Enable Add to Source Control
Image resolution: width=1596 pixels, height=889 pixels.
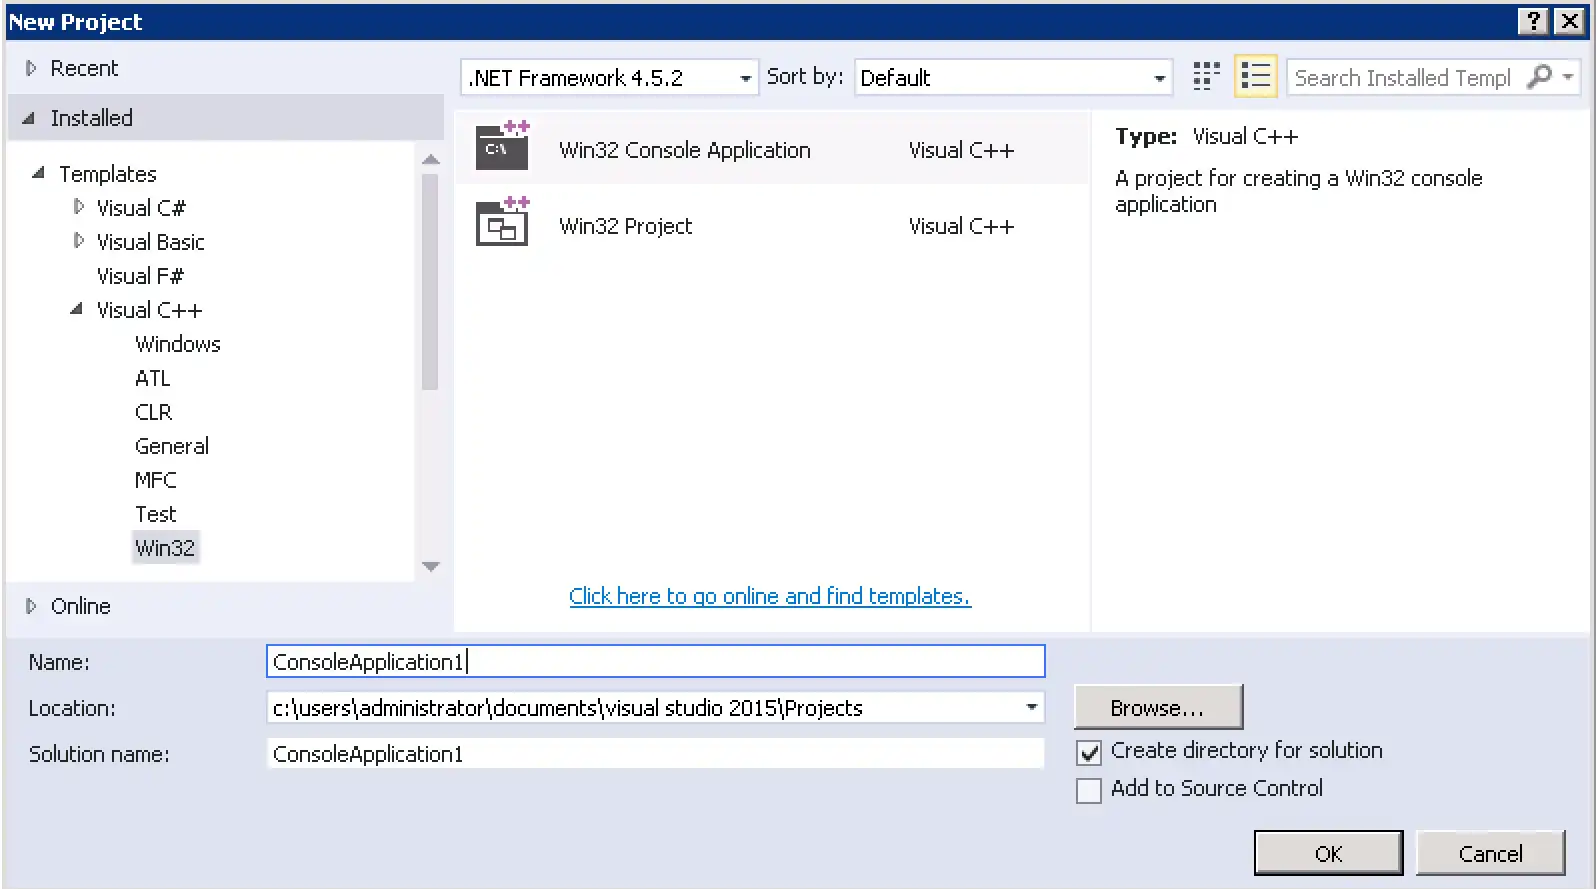[x=1089, y=790]
